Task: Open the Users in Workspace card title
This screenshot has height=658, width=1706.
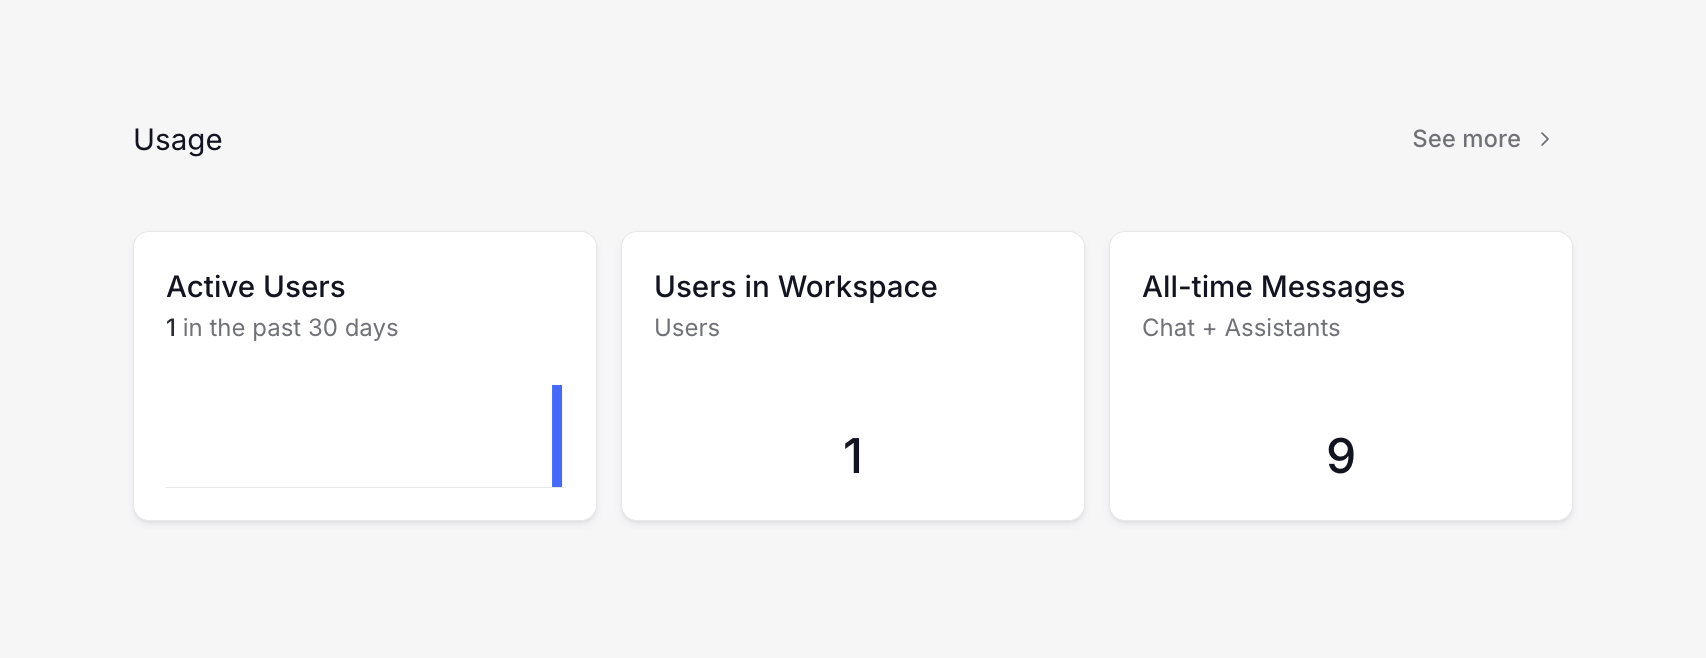Action: coord(795,287)
